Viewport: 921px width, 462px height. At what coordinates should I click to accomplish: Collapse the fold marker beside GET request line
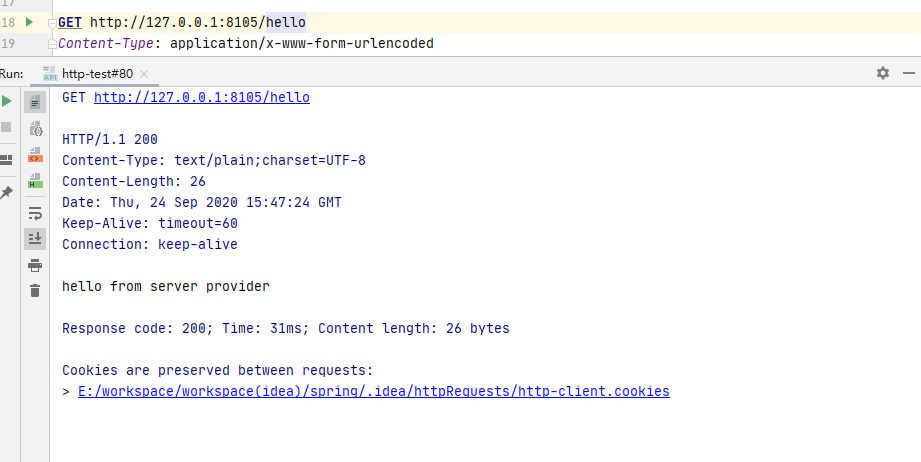[51, 22]
